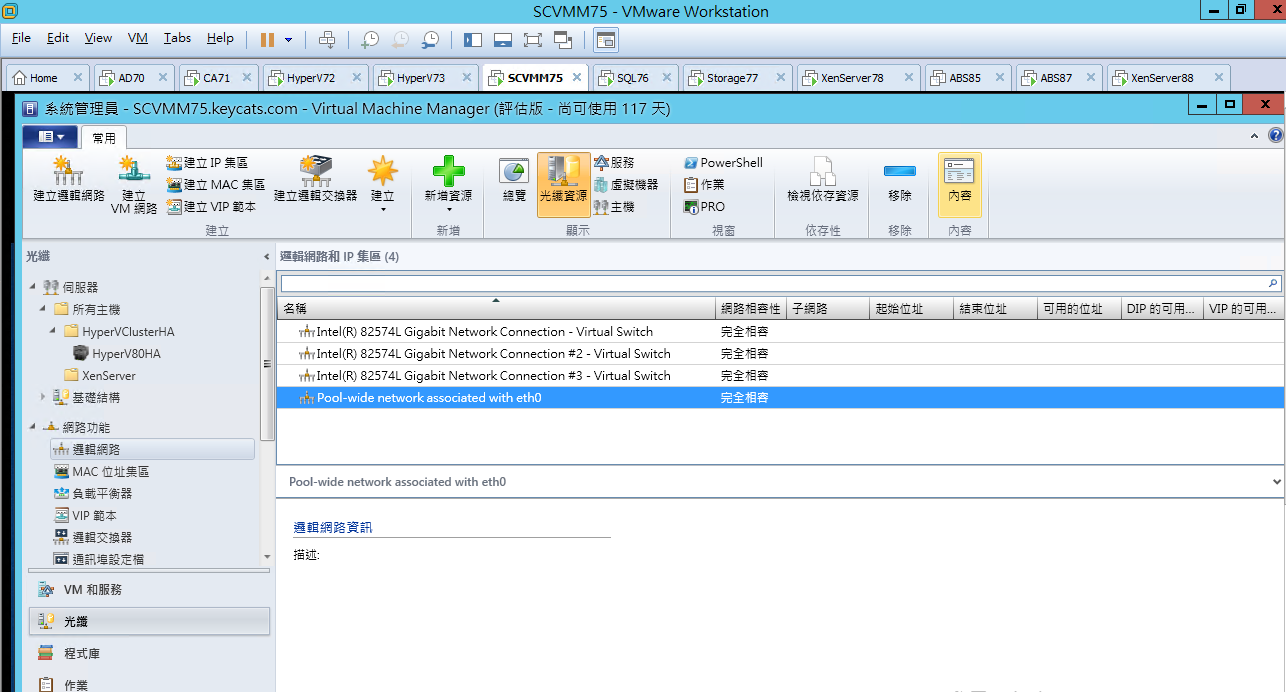Switch to the 作業 workspace at bottom

point(148,684)
